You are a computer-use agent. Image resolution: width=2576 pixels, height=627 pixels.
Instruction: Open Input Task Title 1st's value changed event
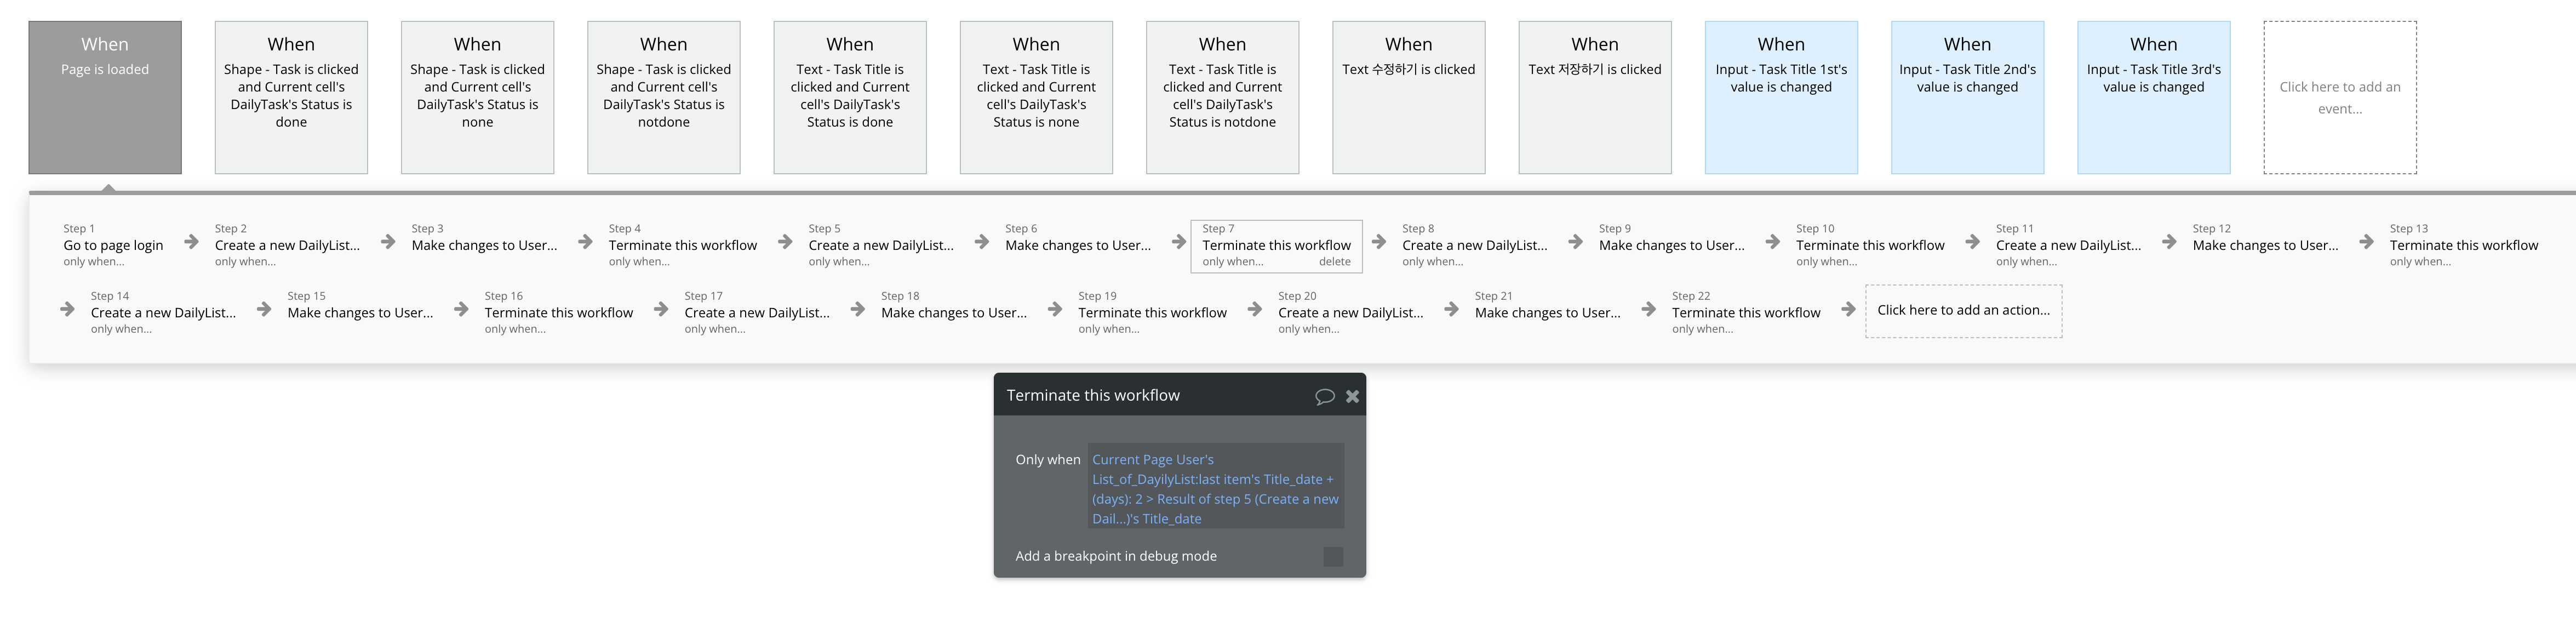[1780, 98]
